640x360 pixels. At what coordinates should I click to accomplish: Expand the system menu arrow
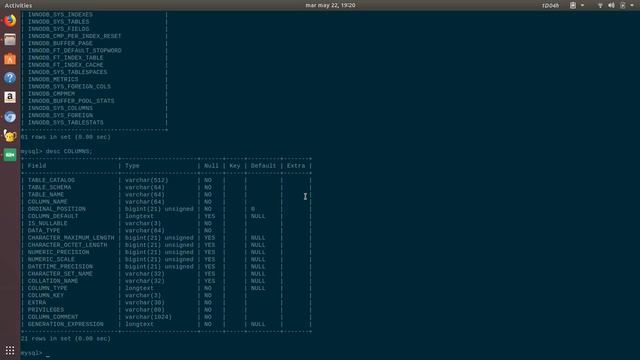631,5
